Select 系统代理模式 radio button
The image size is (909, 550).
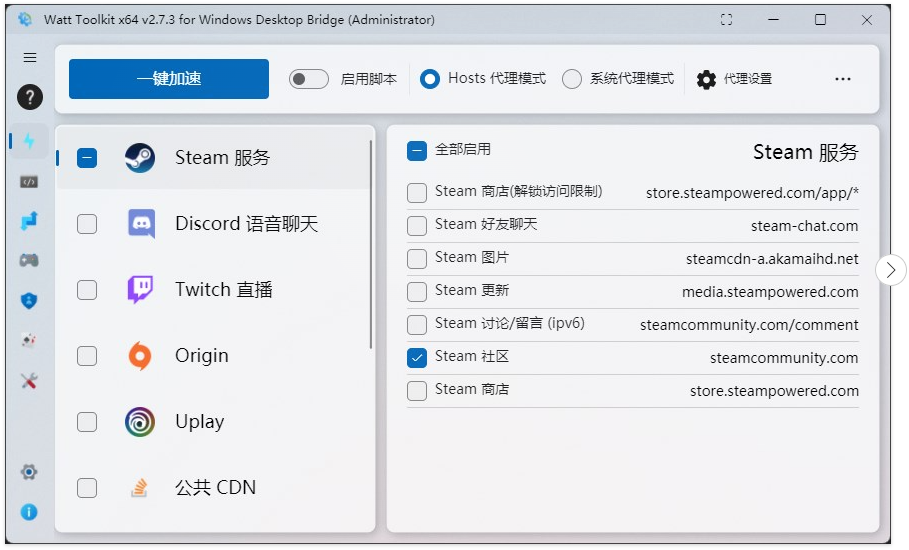pos(572,79)
